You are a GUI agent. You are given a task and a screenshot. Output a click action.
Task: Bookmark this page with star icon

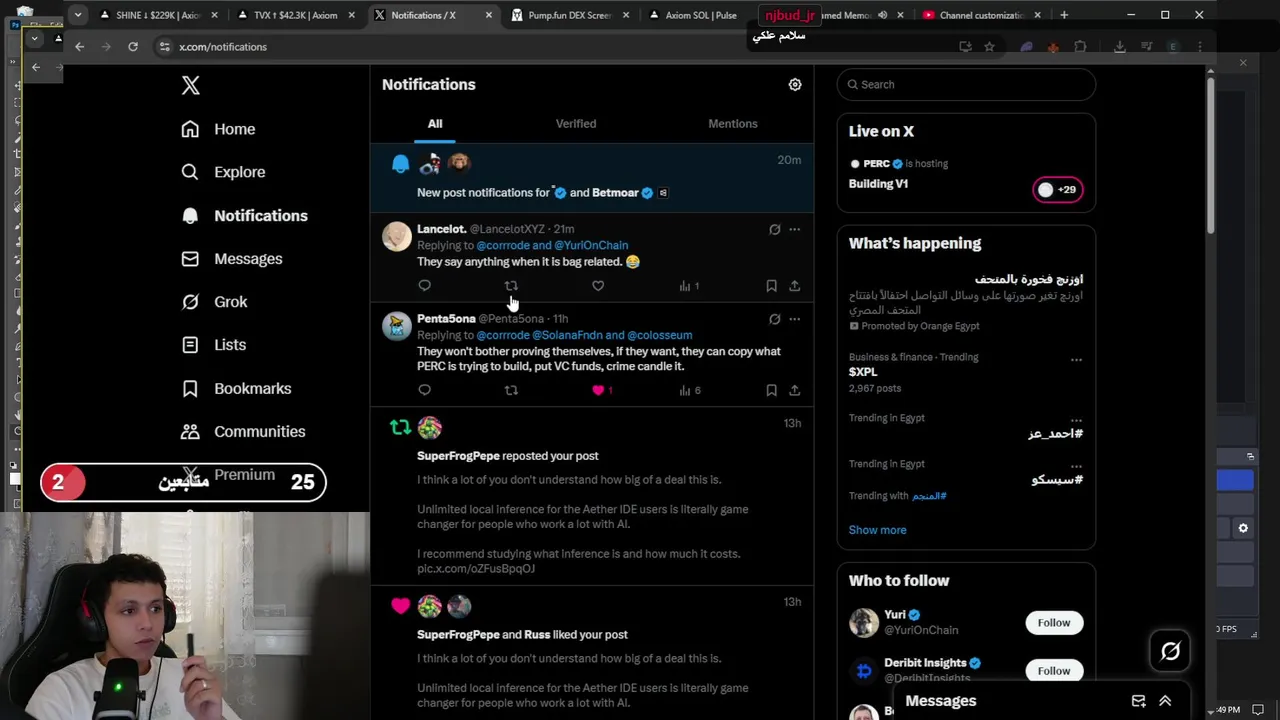click(989, 47)
